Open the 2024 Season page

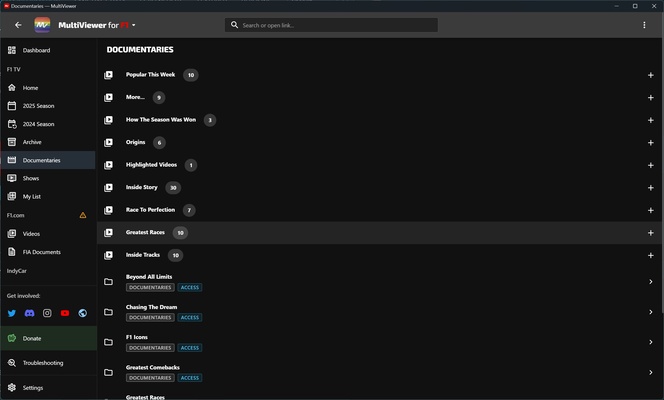pyautogui.click(x=48, y=124)
